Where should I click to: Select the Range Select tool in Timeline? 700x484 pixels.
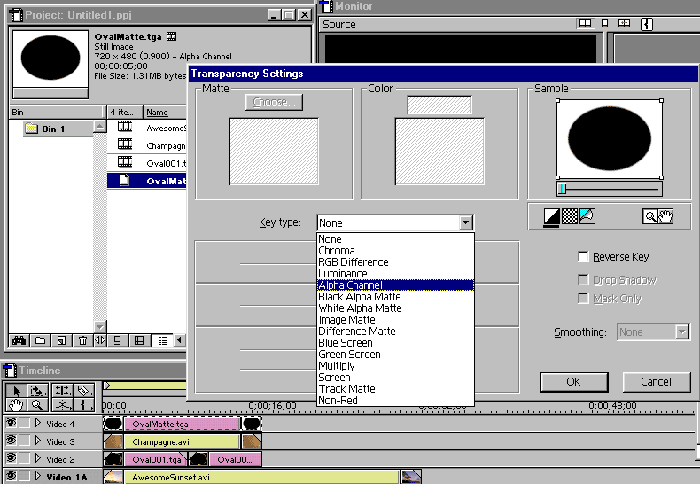38,391
